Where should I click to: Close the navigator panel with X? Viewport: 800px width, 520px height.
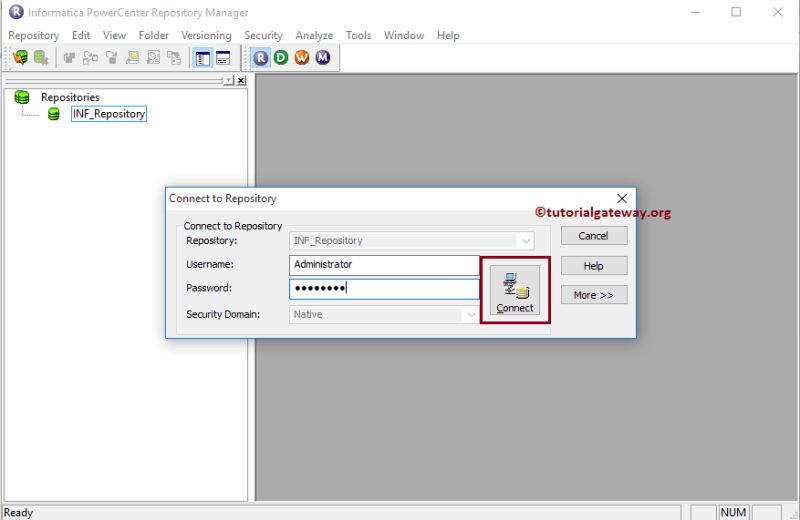pos(241,80)
